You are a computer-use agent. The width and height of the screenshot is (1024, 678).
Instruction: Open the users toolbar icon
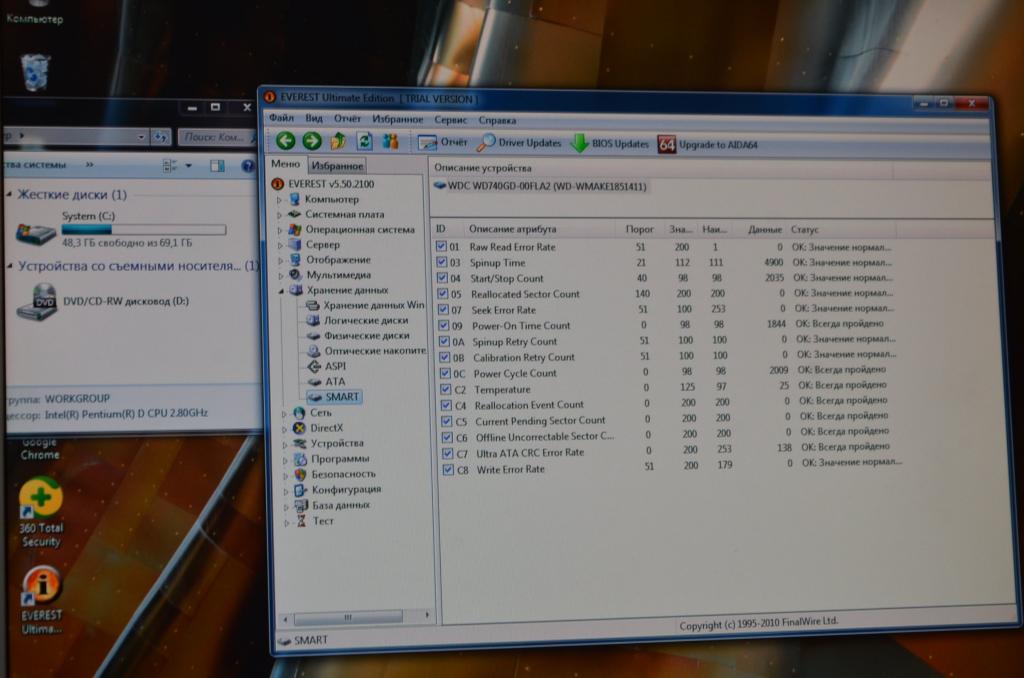[391, 141]
